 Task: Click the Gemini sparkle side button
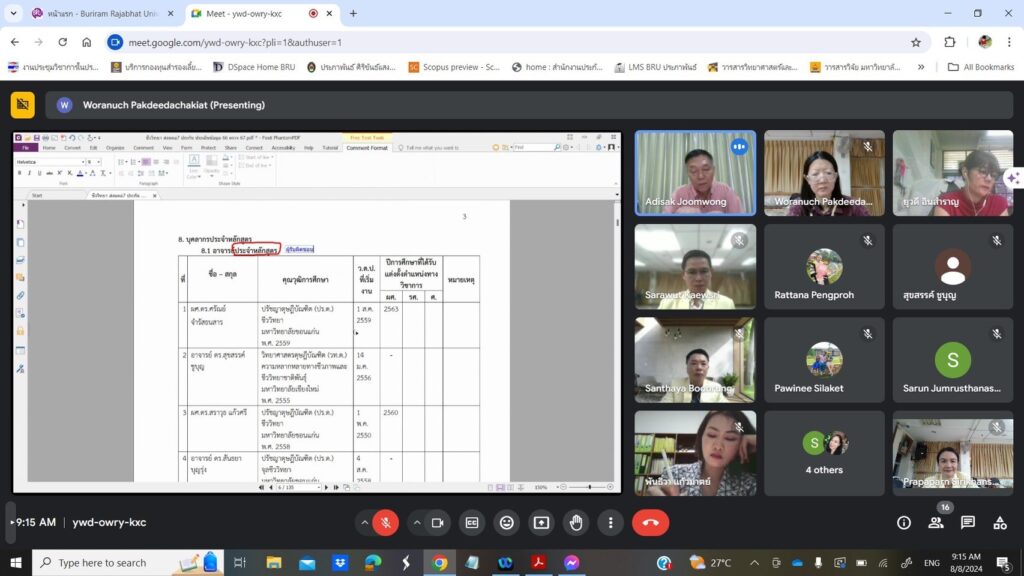(x=1014, y=178)
